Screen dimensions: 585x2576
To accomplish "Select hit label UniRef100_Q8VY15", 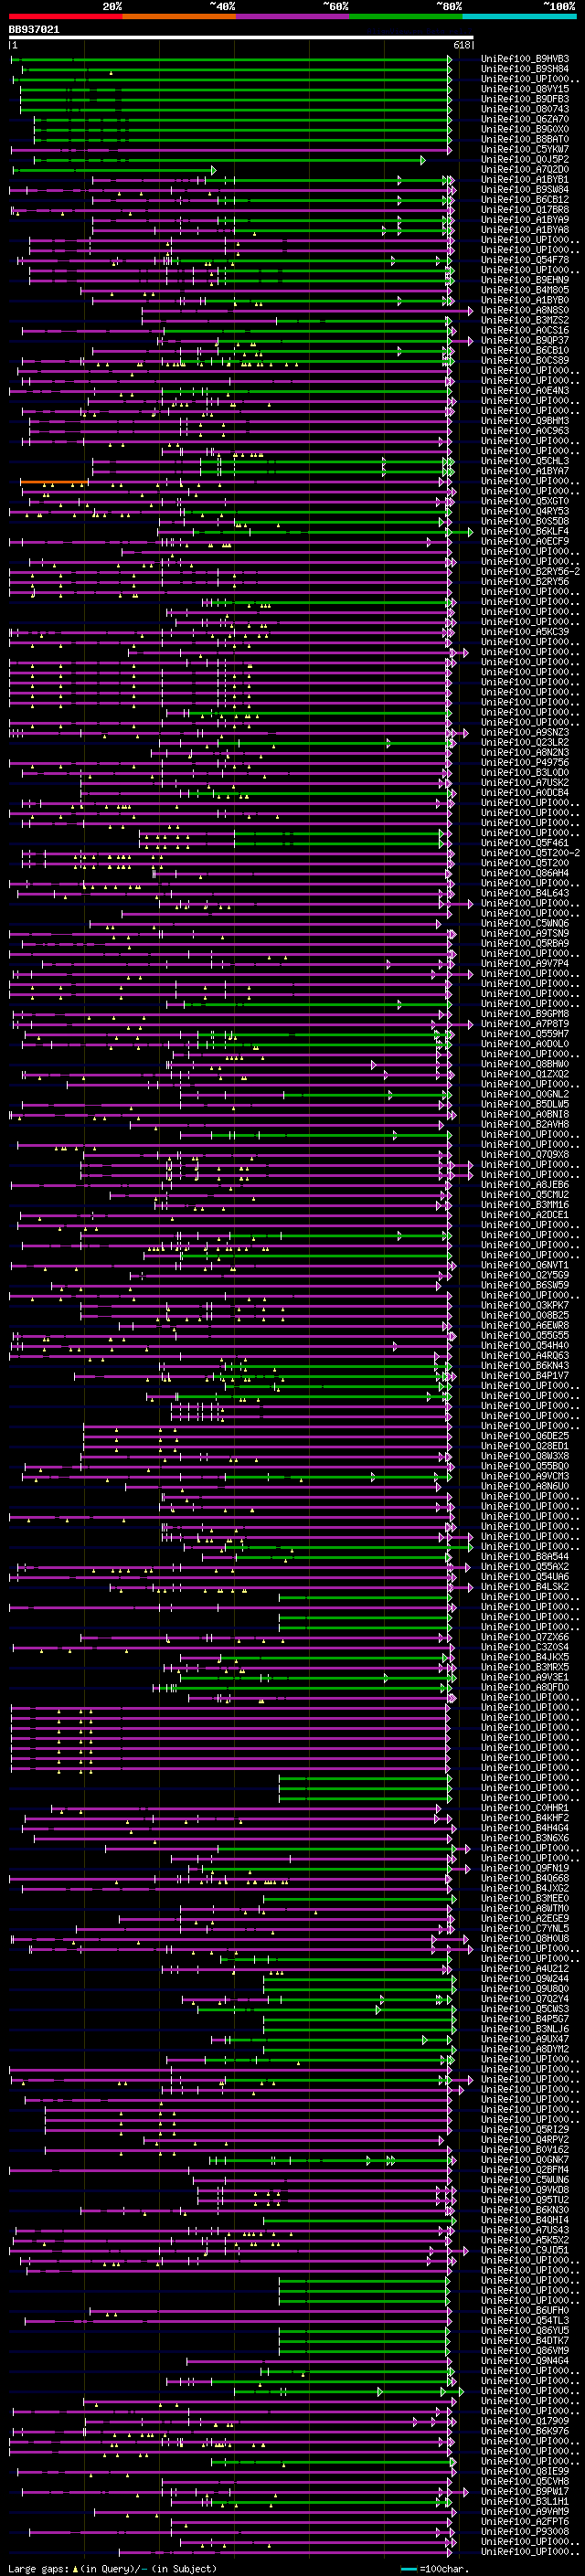I will pyautogui.click(x=525, y=89).
